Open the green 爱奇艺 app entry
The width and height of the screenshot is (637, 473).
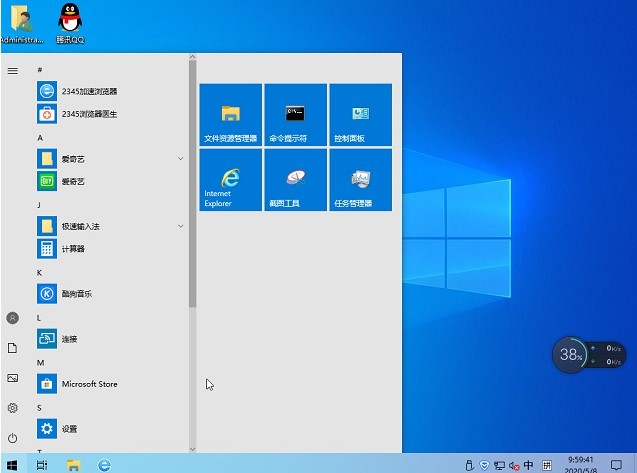(x=73, y=182)
